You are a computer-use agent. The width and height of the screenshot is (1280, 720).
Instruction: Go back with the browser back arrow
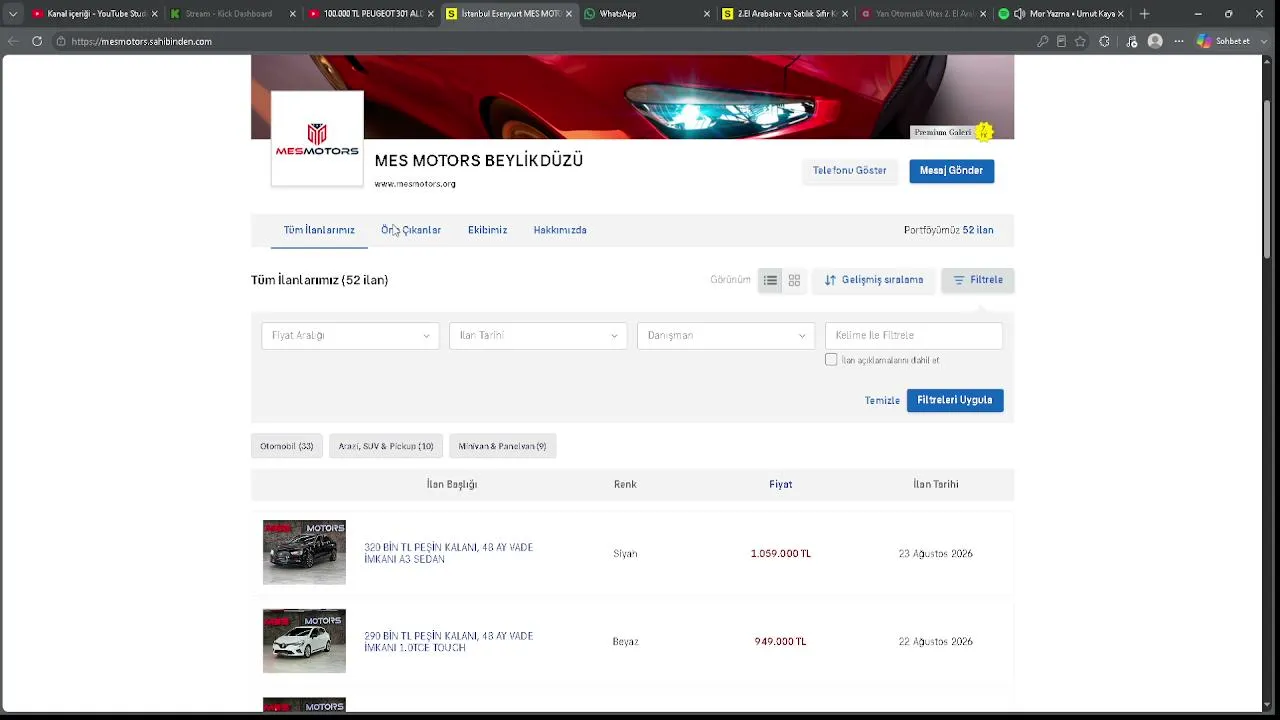tap(12, 41)
